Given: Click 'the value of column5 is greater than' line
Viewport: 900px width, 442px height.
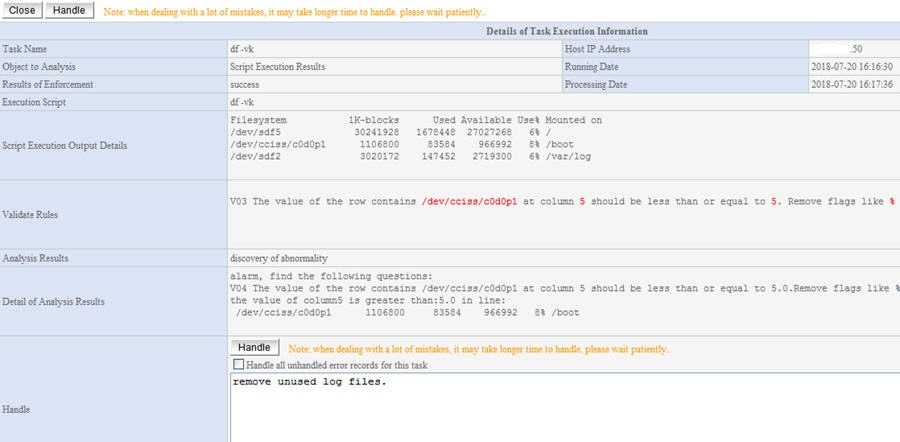Looking at the screenshot, I should [367, 301].
